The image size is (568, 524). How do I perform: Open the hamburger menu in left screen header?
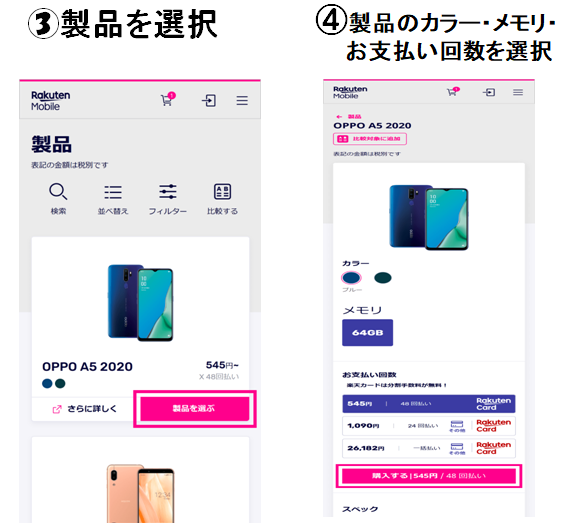pyautogui.click(x=242, y=100)
